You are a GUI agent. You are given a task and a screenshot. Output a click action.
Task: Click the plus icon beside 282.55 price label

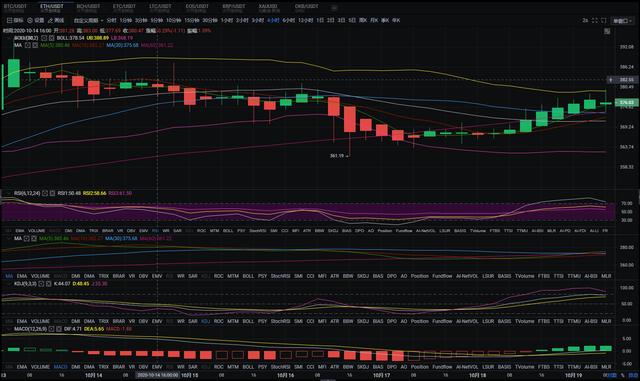coord(611,80)
